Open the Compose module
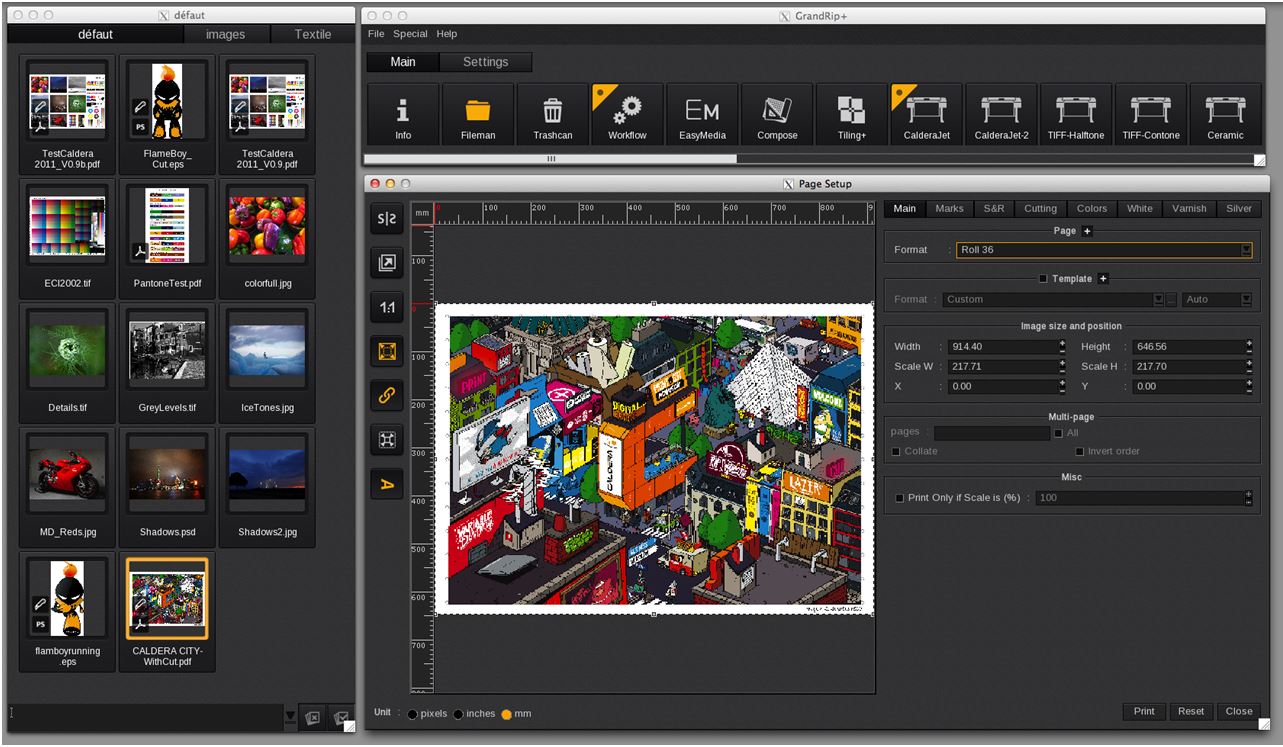The width and height of the screenshot is (1283, 747). point(777,113)
